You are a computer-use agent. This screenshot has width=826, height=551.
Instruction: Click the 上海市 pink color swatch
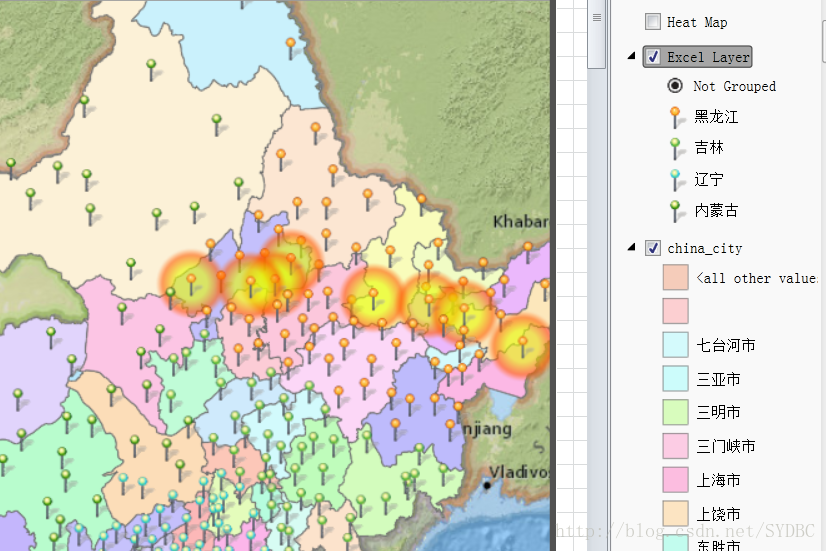pyautogui.click(x=675, y=480)
